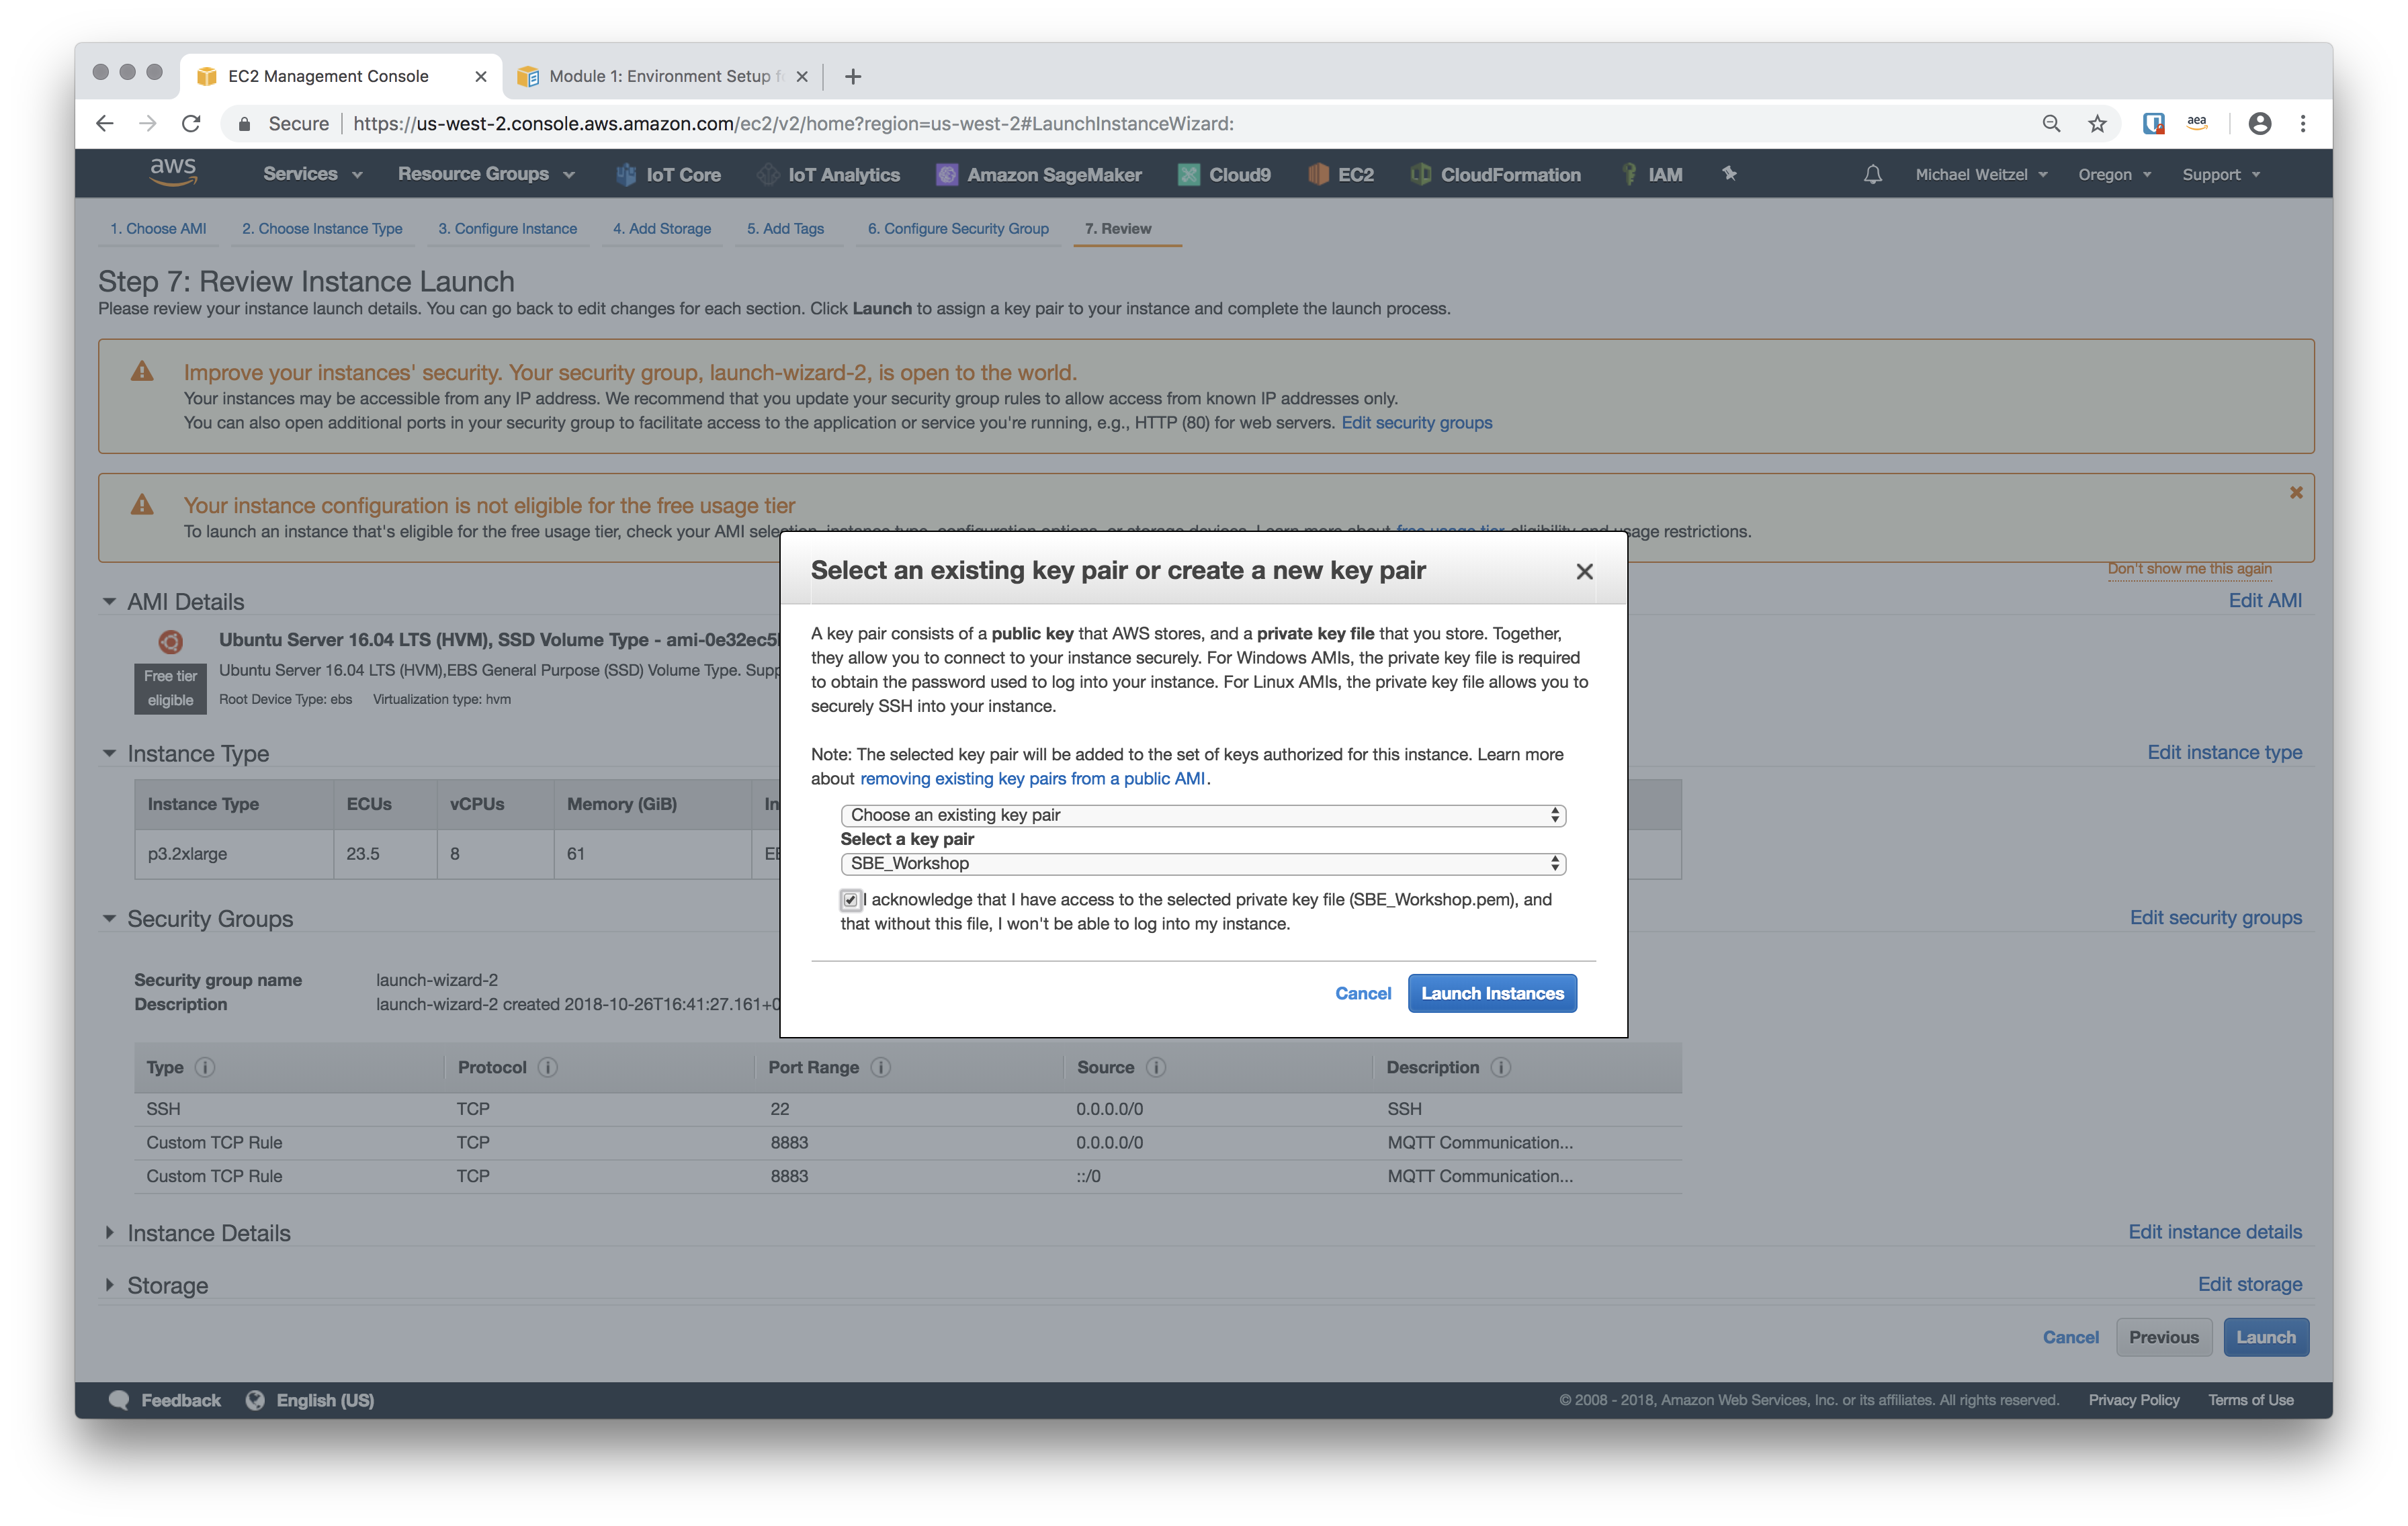Expand the Services menu
The height and width of the screenshot is (1526, 2408).
point(312,174)
